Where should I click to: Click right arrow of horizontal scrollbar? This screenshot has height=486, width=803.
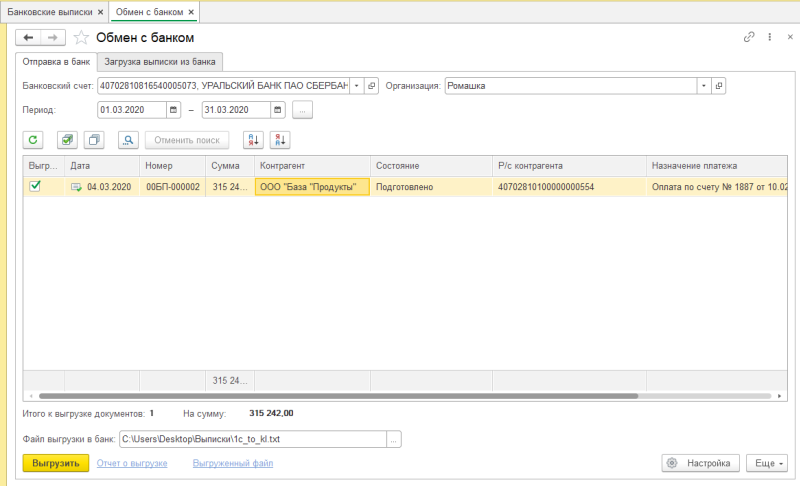(x=779, y=396)
